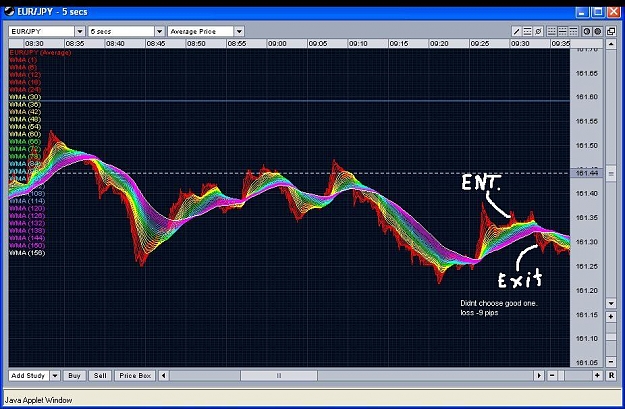Click the horizontal zoom plus button
Viewport: 625px width, 409px height.
coord(597,376)
